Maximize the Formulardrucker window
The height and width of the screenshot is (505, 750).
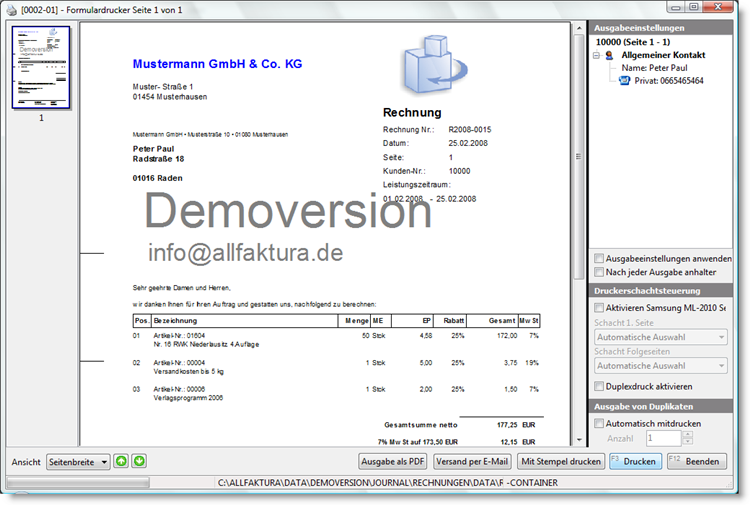coord(693,7)
